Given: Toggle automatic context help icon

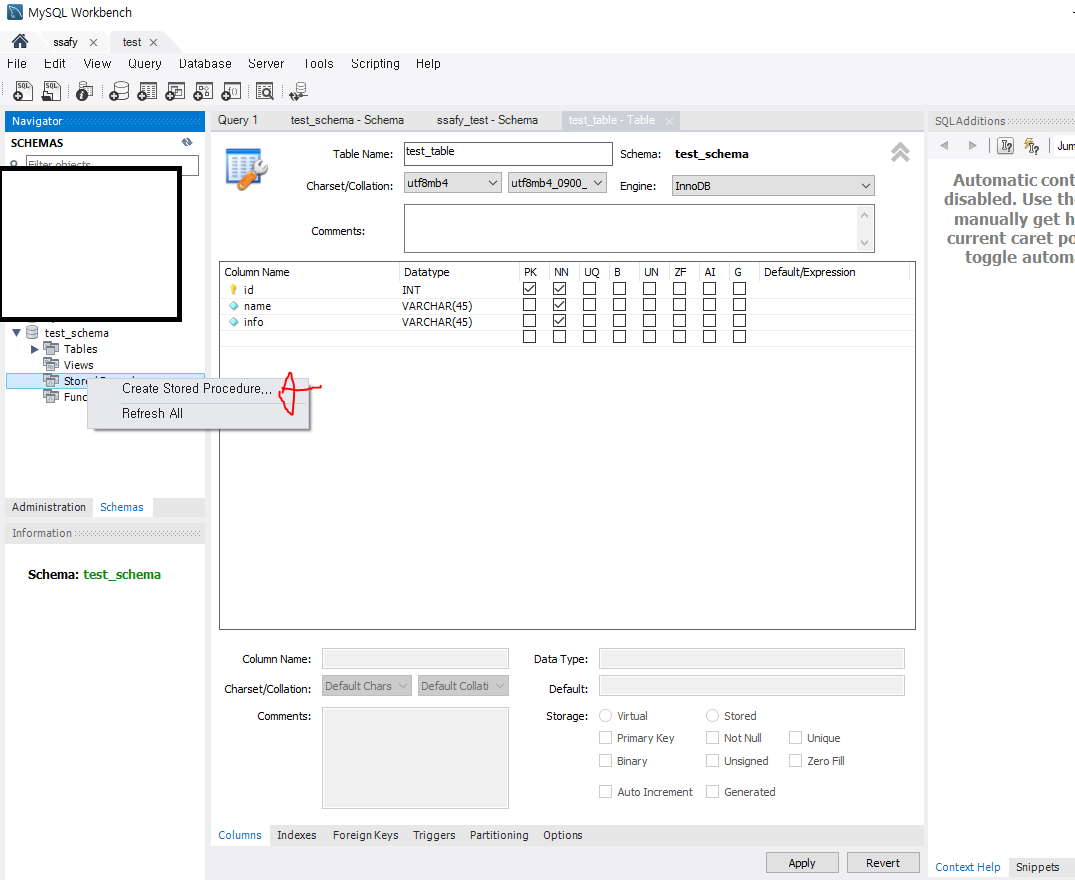Looking at the screenshot, I should (x=1031, y=145).
